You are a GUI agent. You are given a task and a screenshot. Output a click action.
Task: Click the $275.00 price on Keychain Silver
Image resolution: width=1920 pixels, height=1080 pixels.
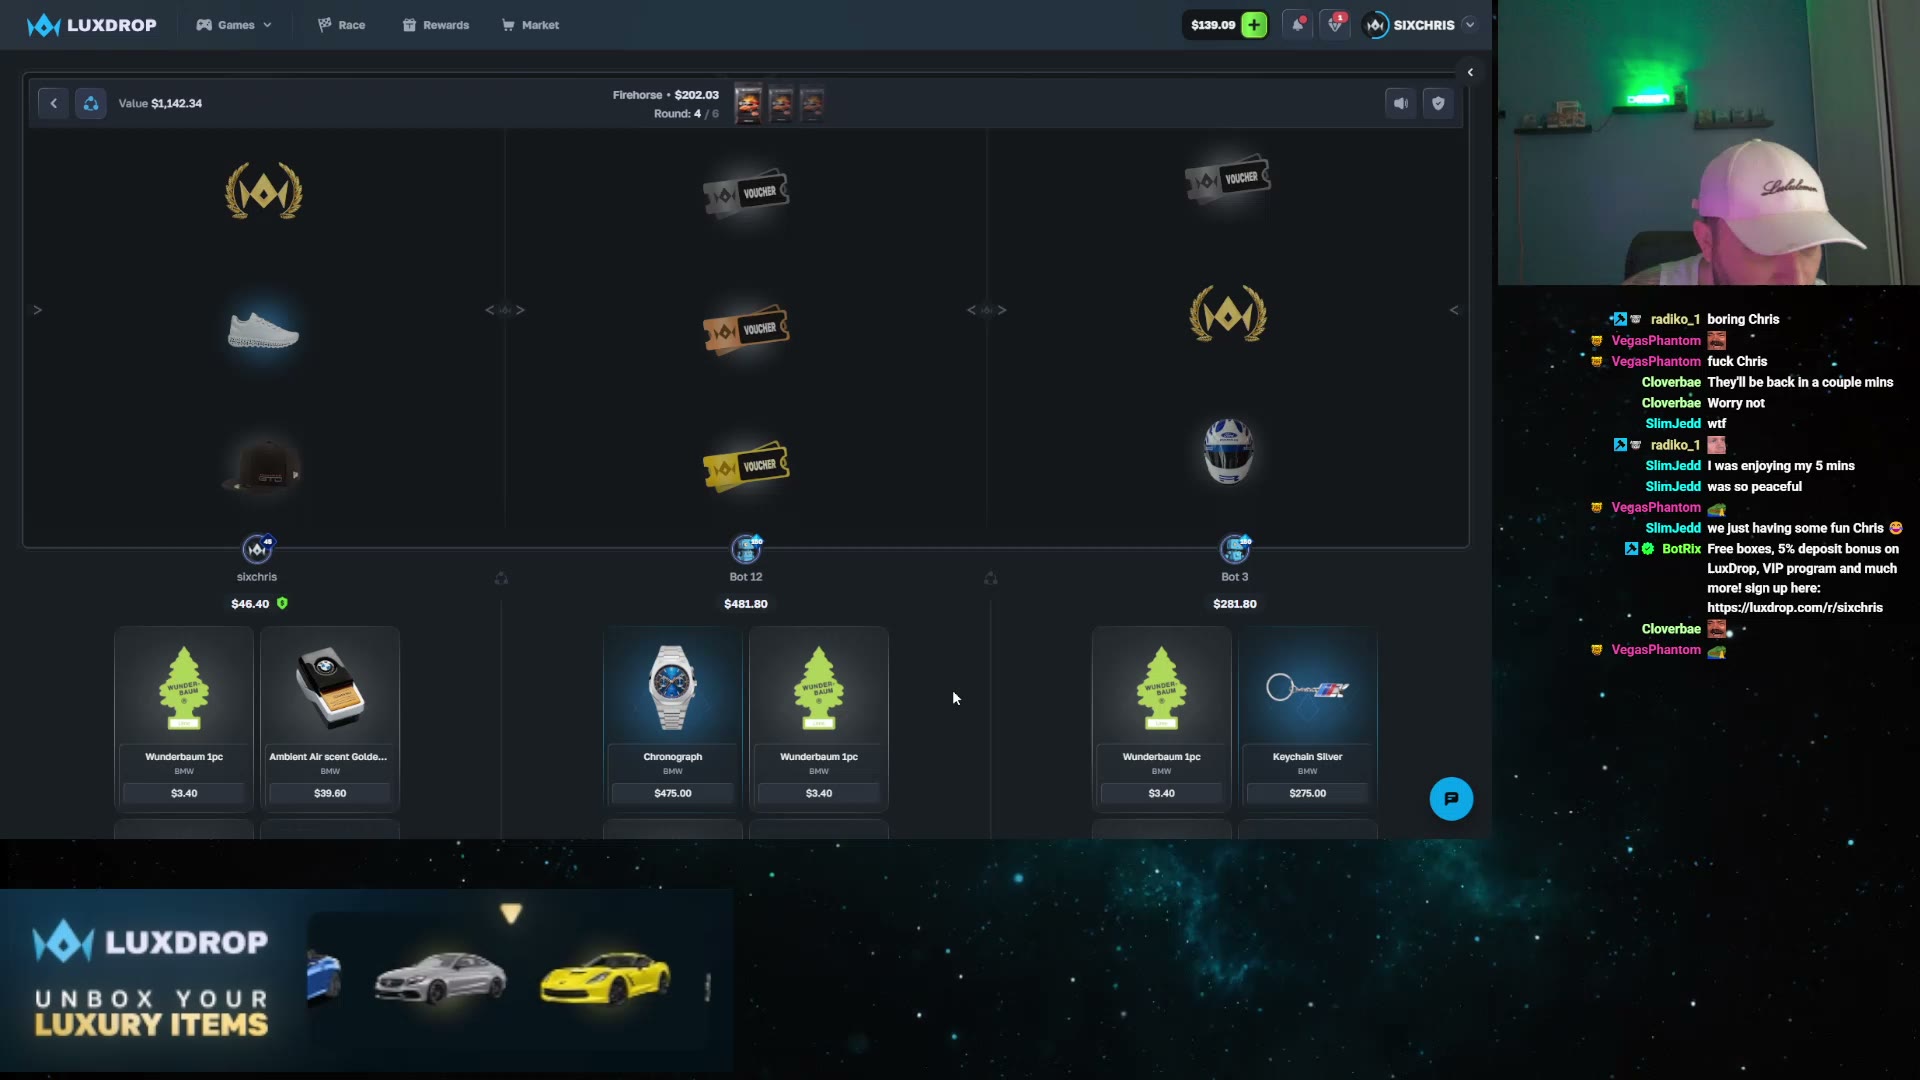point(1308,793)
